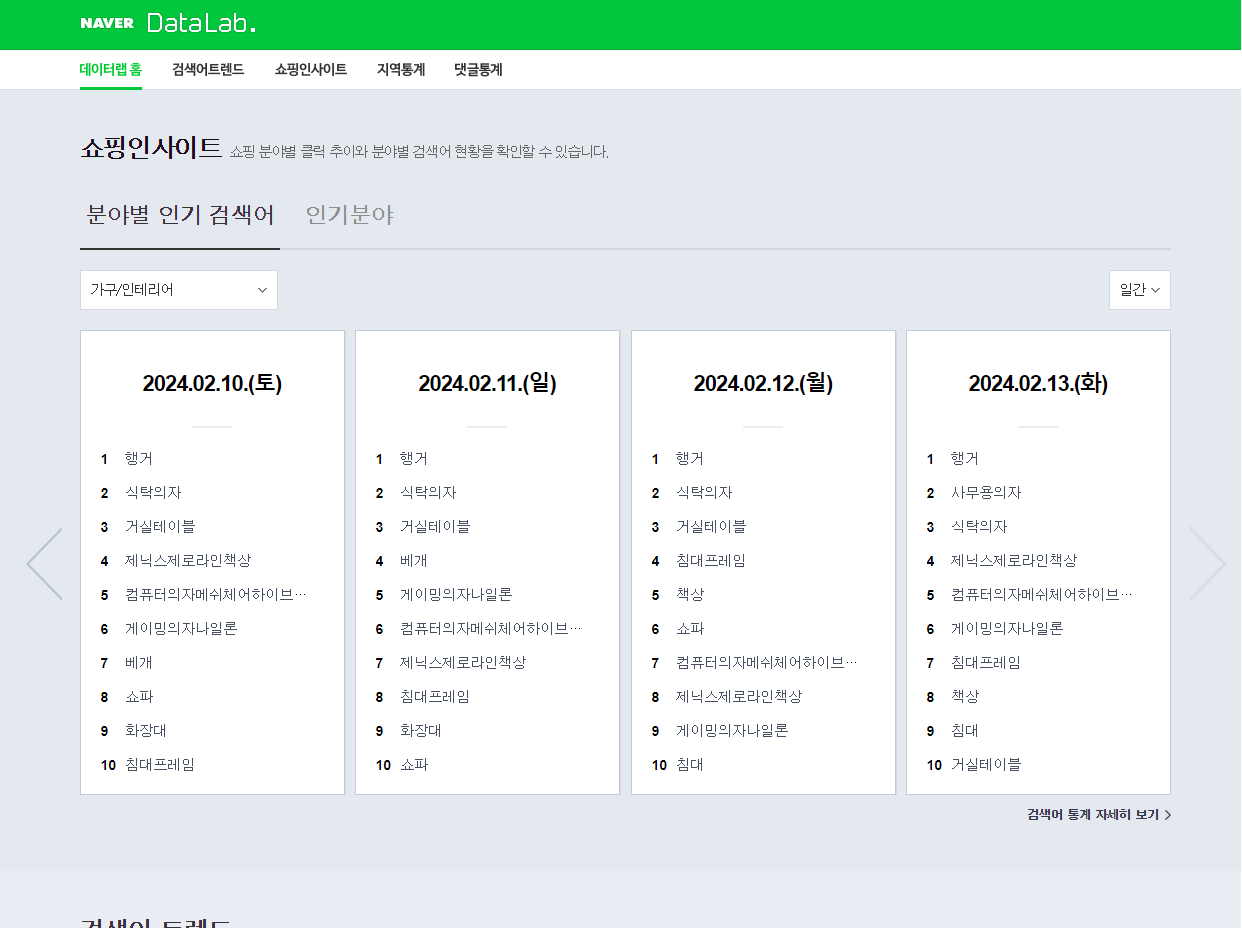Click the 2024.02.10.(토) date heading

coord(212,384)
